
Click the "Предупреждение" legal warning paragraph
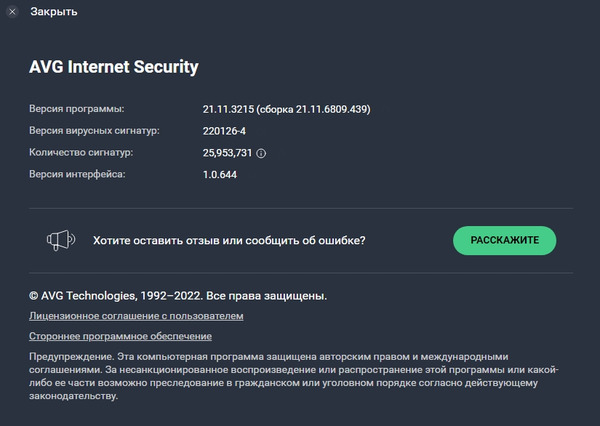(x=290, y=375)
